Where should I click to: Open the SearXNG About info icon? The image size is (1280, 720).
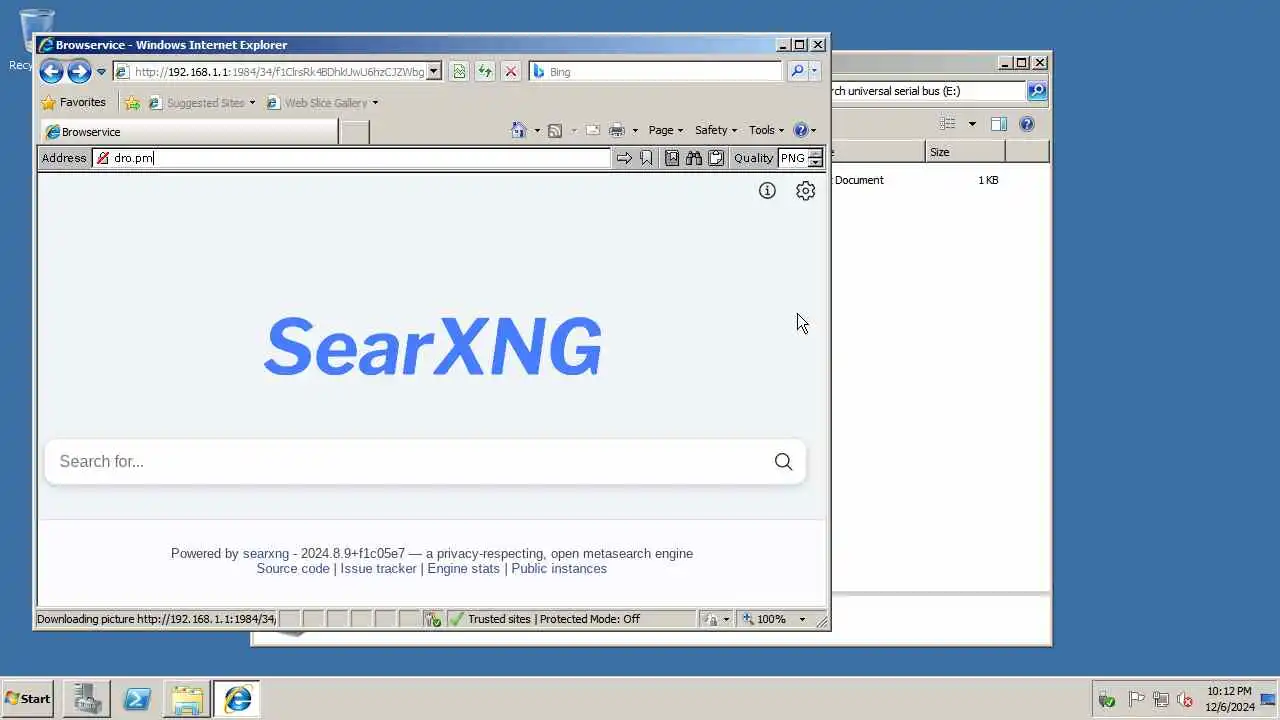(767, 190)
